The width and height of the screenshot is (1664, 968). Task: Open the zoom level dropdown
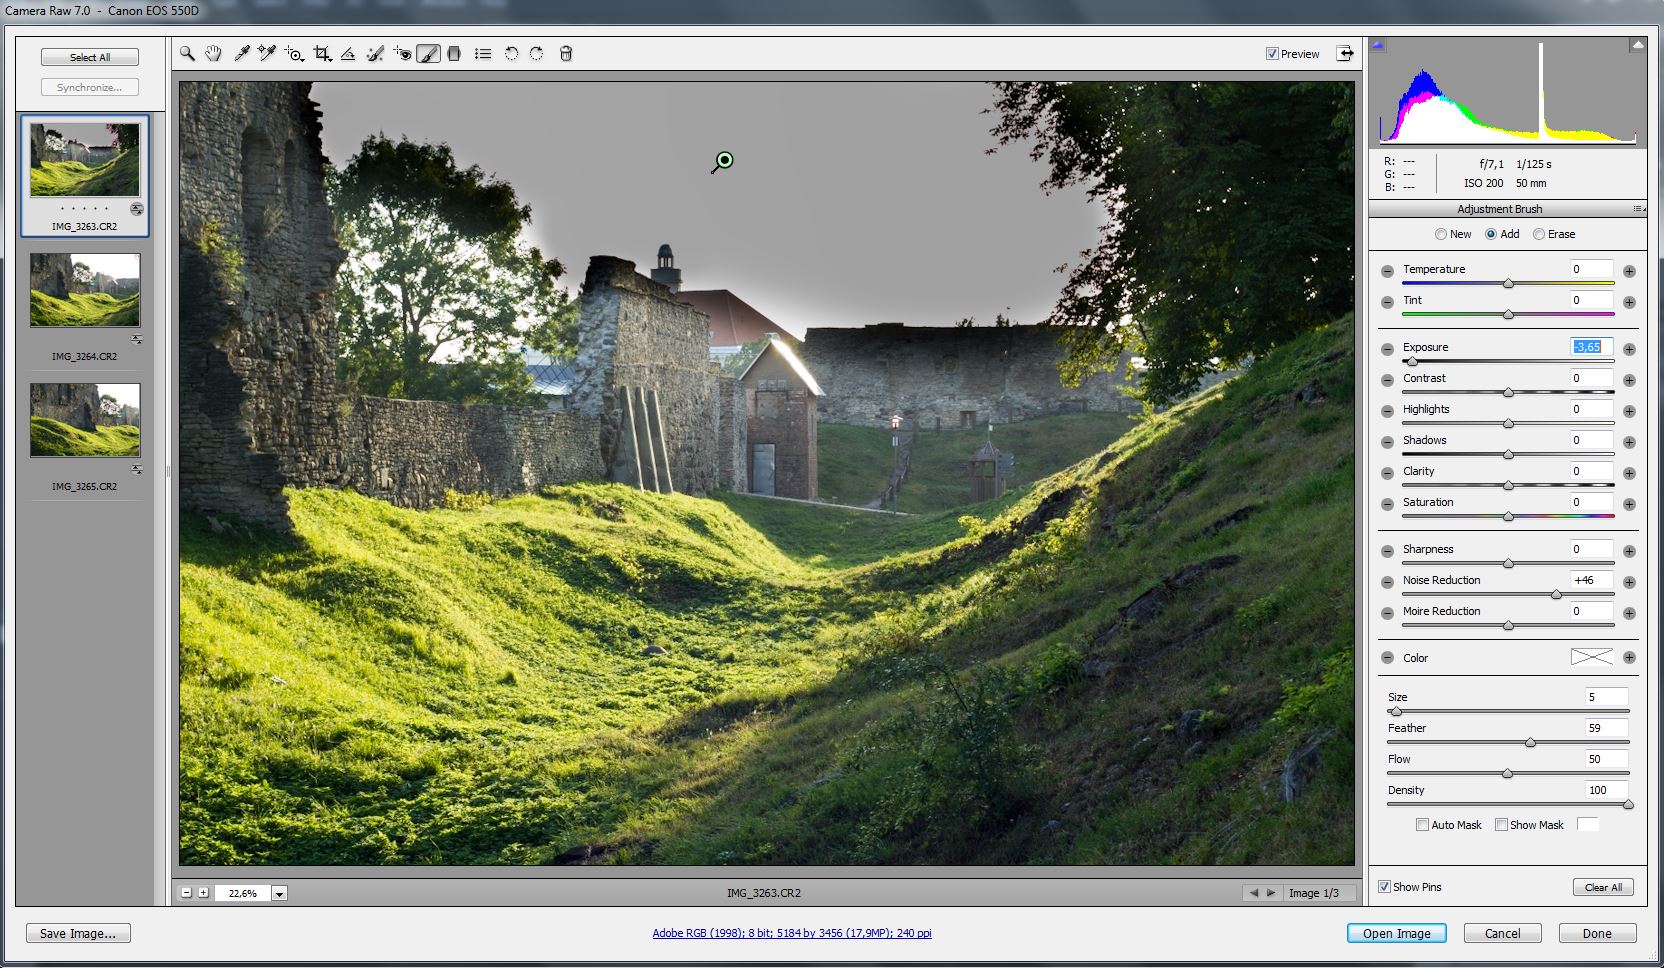(280, 894)
